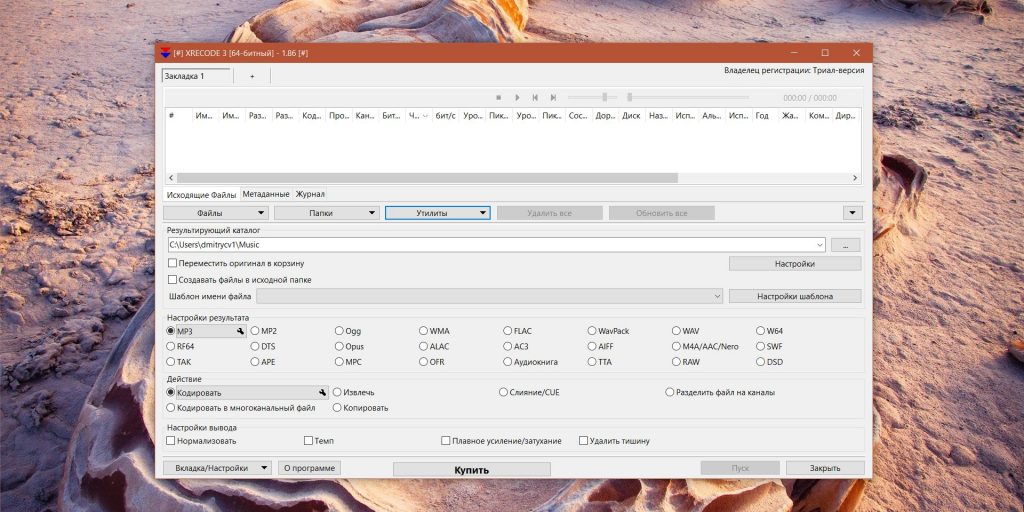
Task: Open the Файлы dropdown button
Action: pyautogui.click(x=216, y=213)
